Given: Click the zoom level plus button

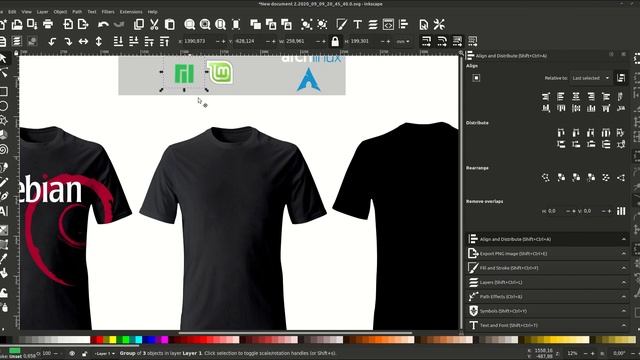Looking at the screenshot, I should [592, 353].
